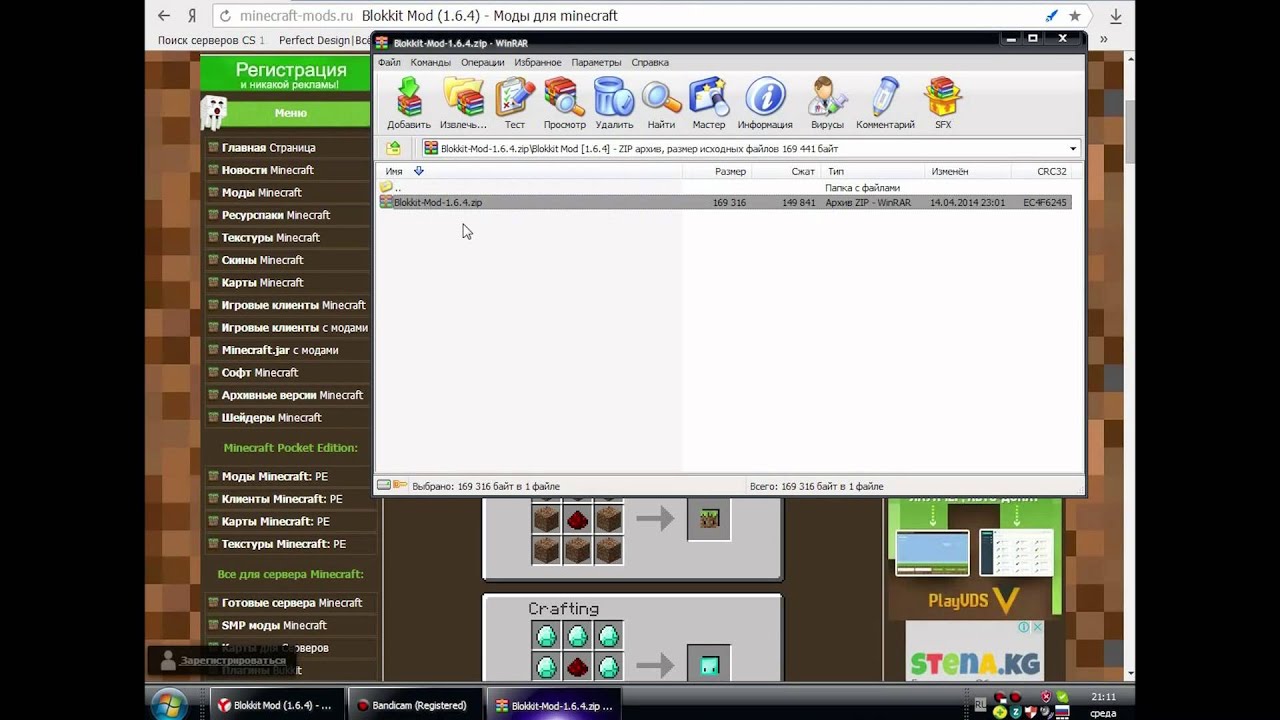Close the stena.kg ad
1280x720 pixels.
point(1037,627)
